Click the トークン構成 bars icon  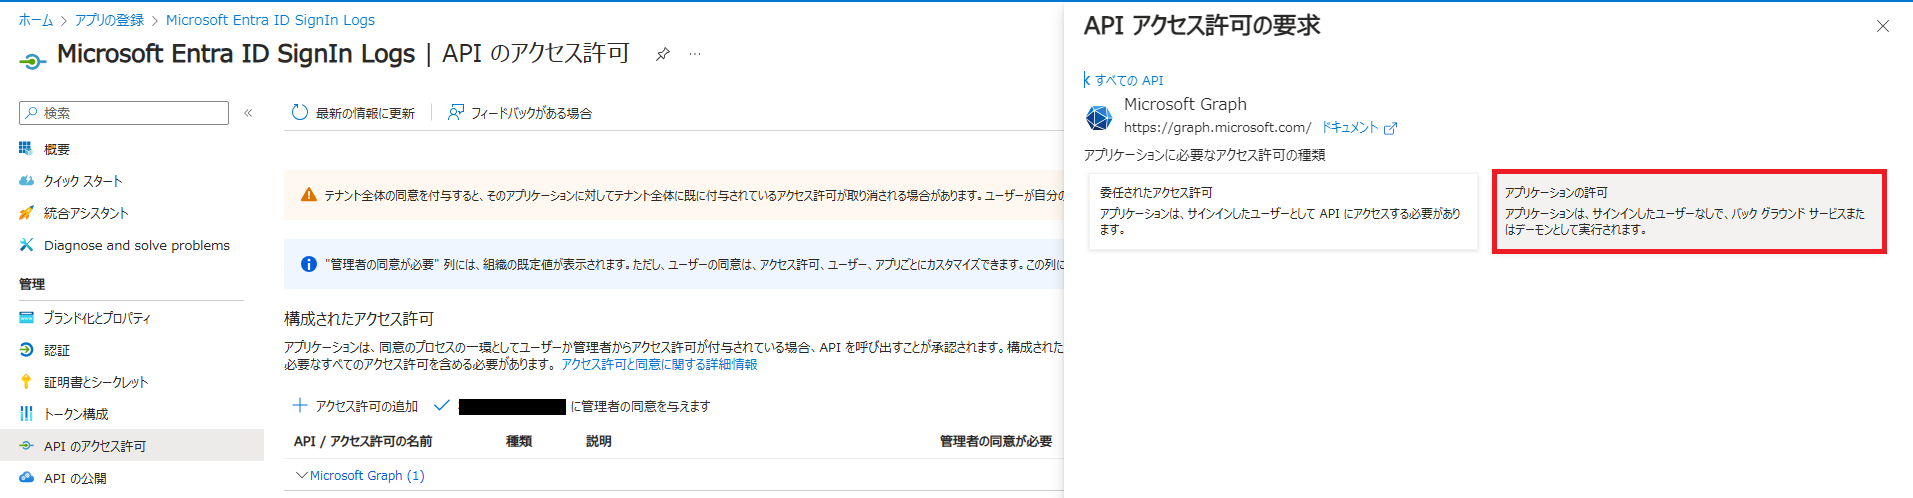[26, 414]
